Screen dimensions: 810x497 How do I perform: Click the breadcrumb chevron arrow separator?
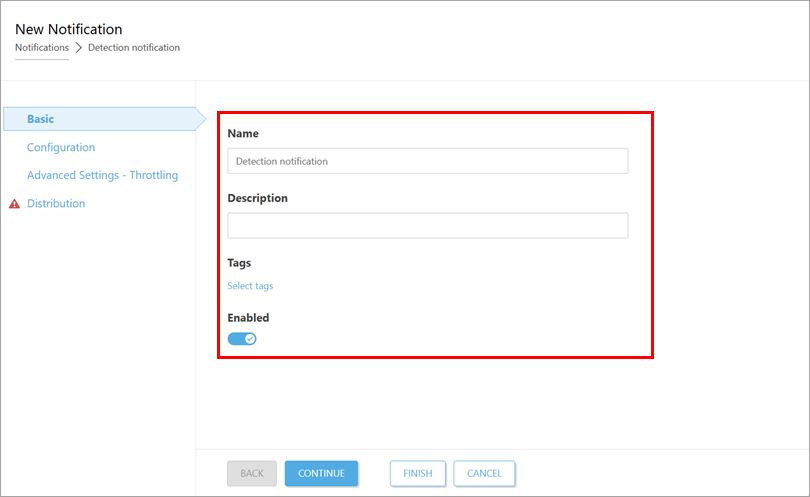pos(79,48)
